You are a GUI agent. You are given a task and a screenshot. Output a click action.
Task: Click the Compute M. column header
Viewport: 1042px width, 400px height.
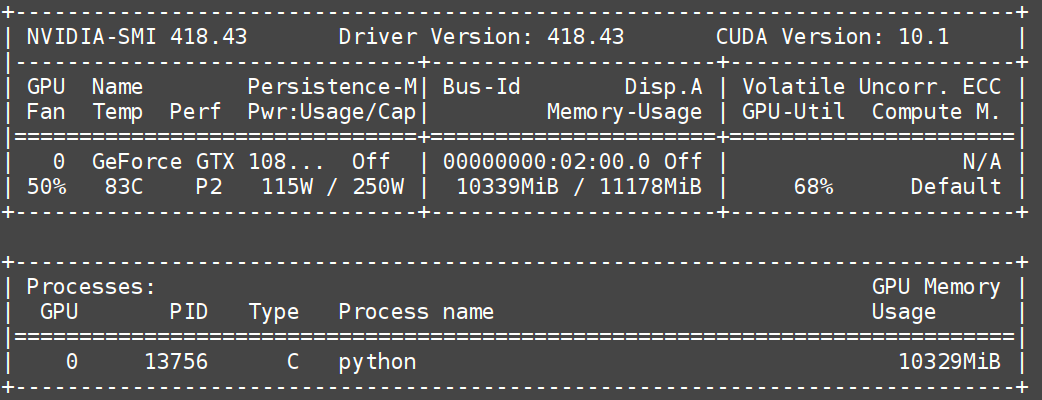point(936,112)
